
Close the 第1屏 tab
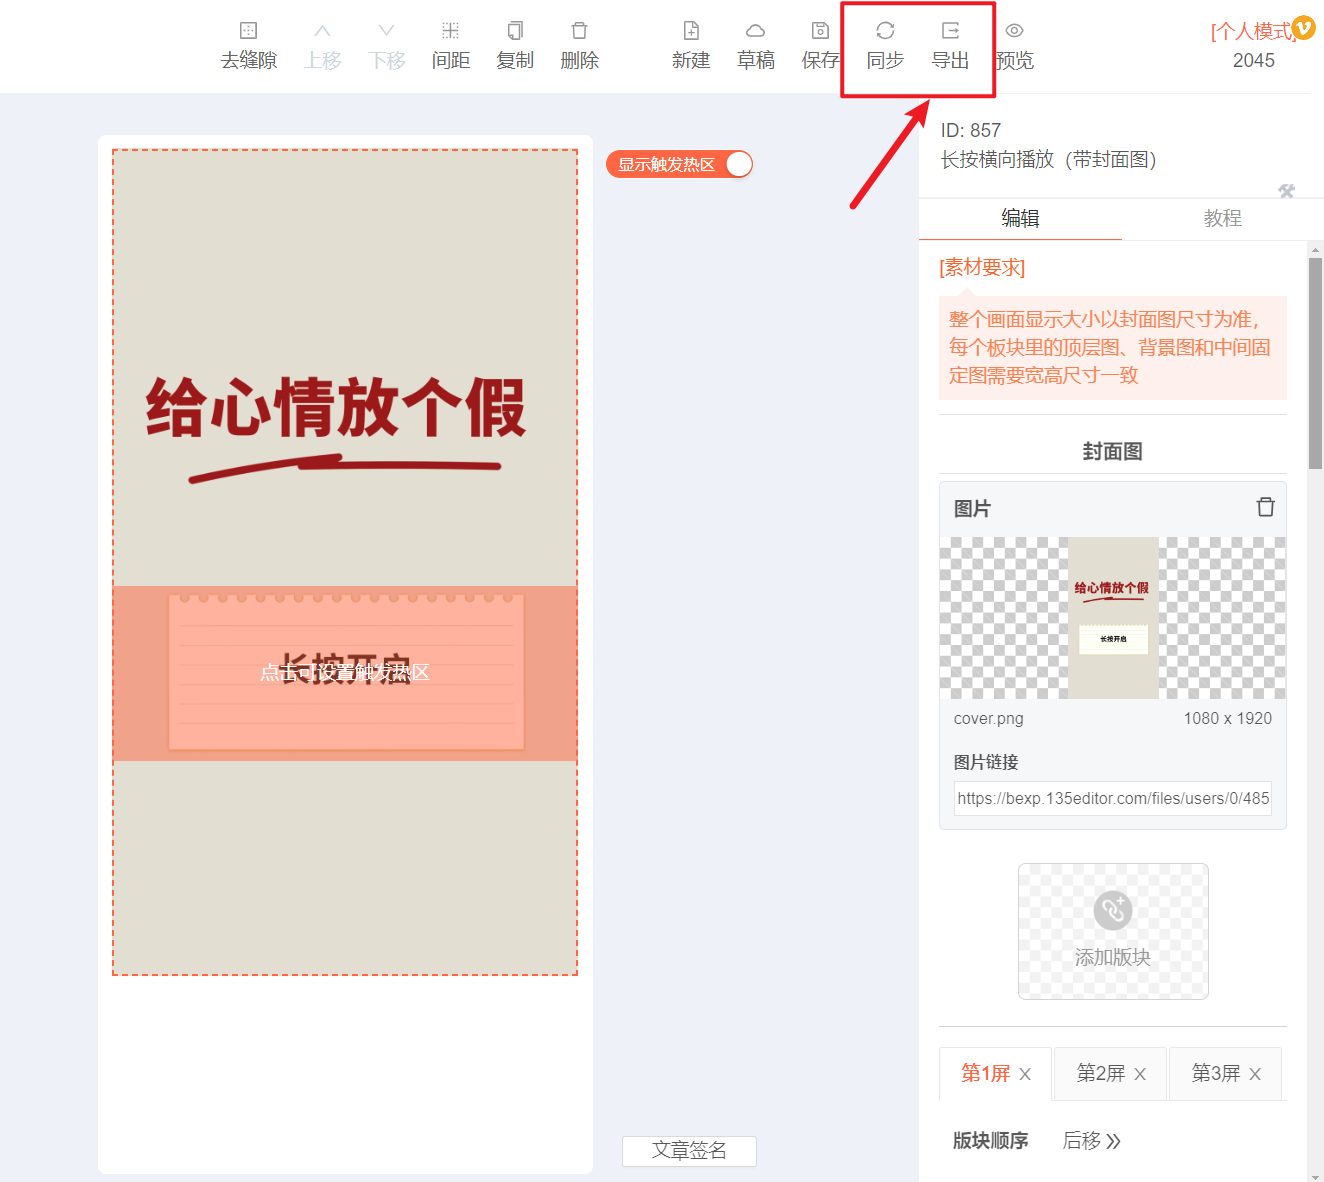1025,1074
